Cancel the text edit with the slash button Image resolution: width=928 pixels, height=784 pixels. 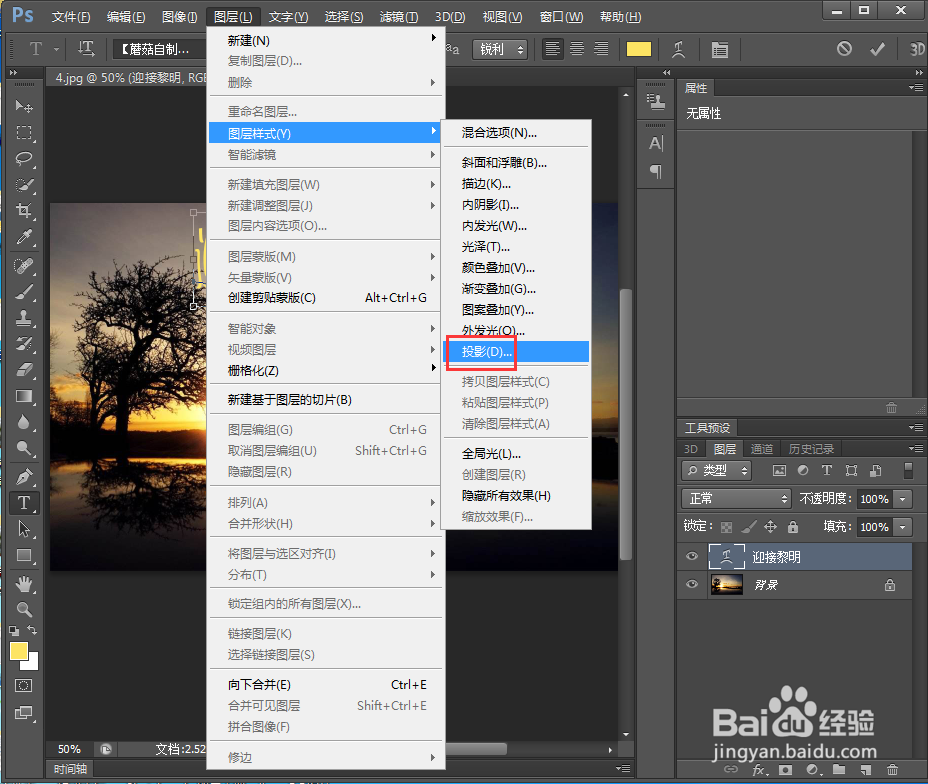coord(845,48)
